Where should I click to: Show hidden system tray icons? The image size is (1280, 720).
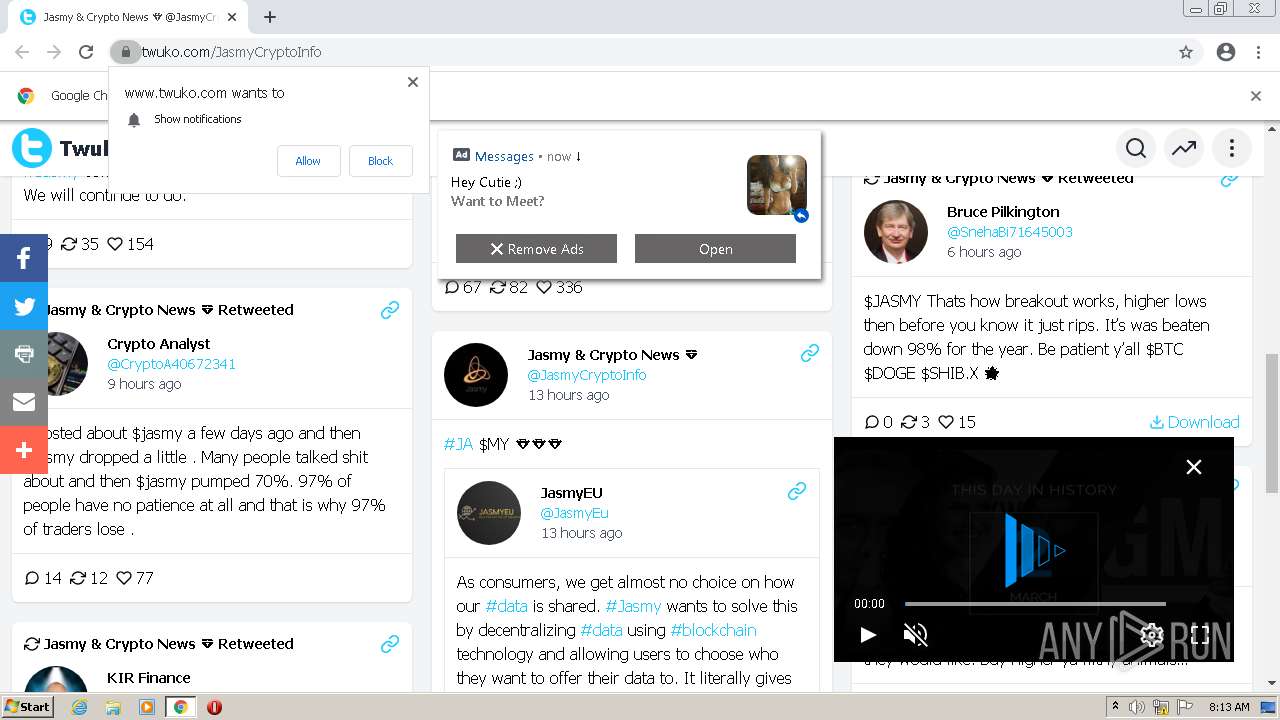[1116, 707]
